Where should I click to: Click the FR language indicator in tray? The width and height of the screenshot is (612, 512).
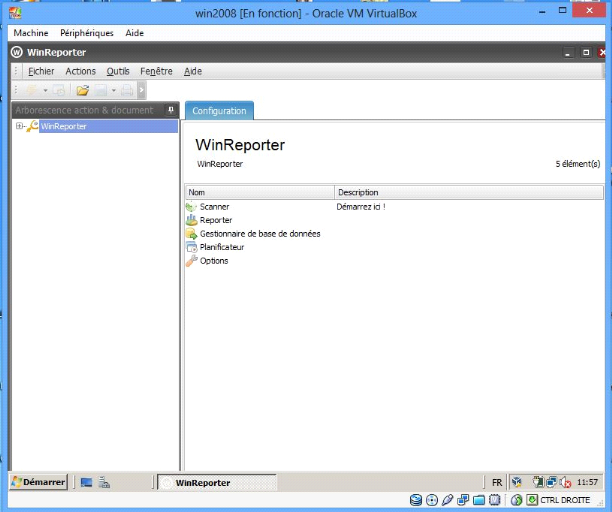497,482
